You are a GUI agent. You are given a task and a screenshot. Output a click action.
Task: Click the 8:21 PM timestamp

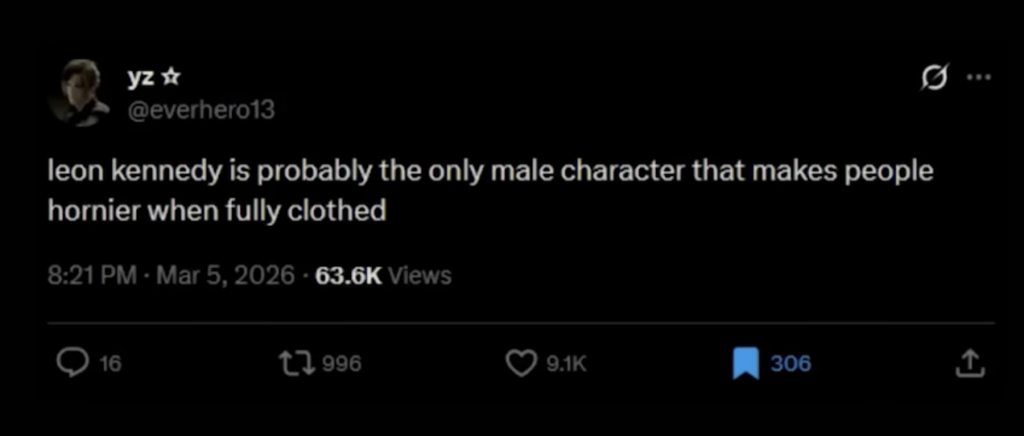tap(90, 275)
